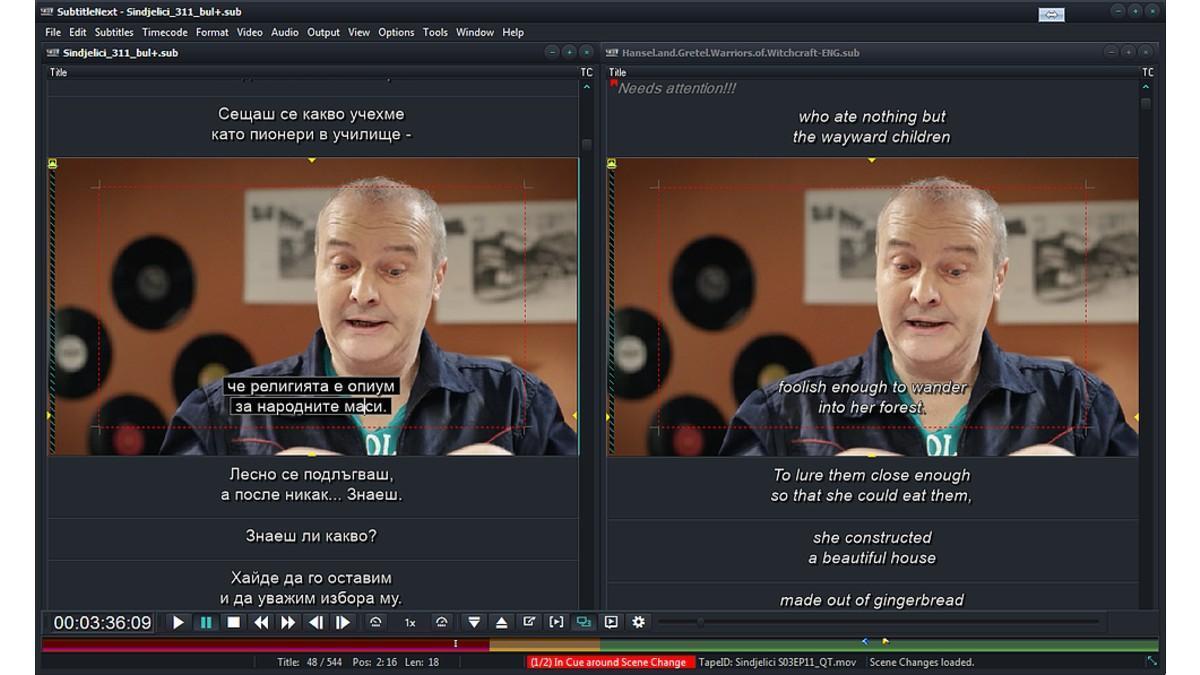Open the Window menu

[475, 32]
